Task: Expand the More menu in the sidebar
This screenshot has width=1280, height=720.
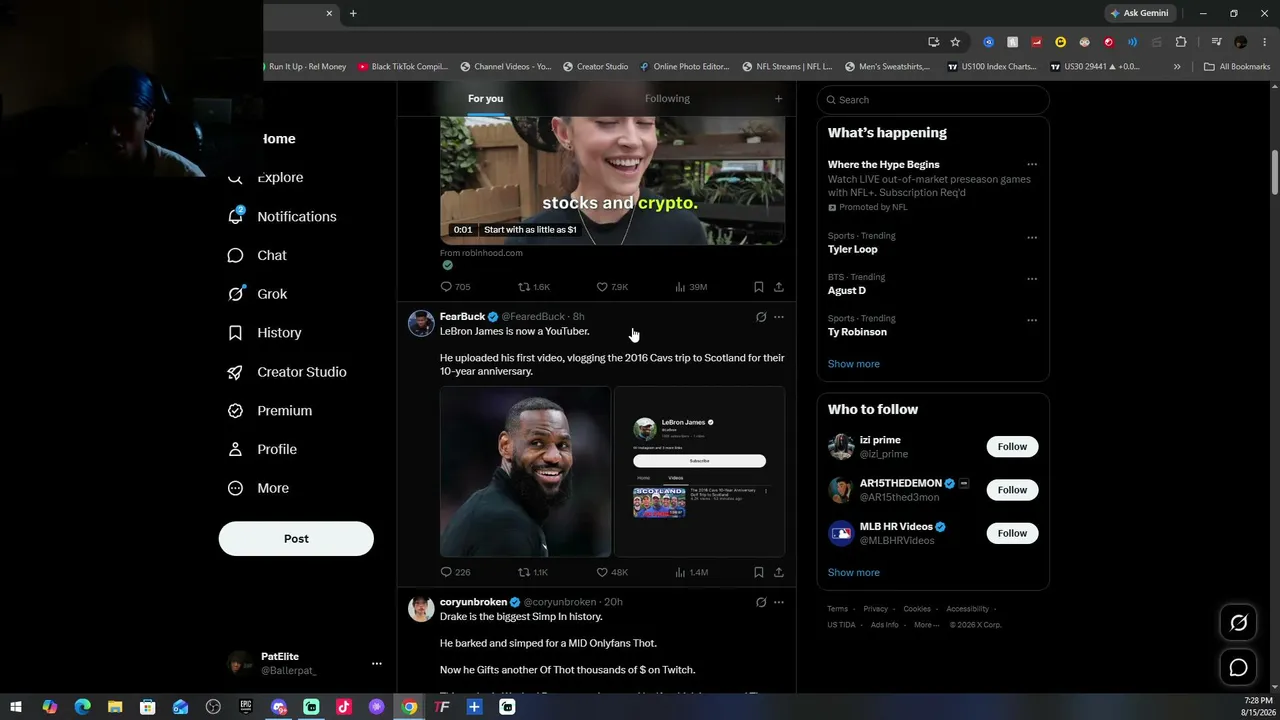Action: [258, 489]
